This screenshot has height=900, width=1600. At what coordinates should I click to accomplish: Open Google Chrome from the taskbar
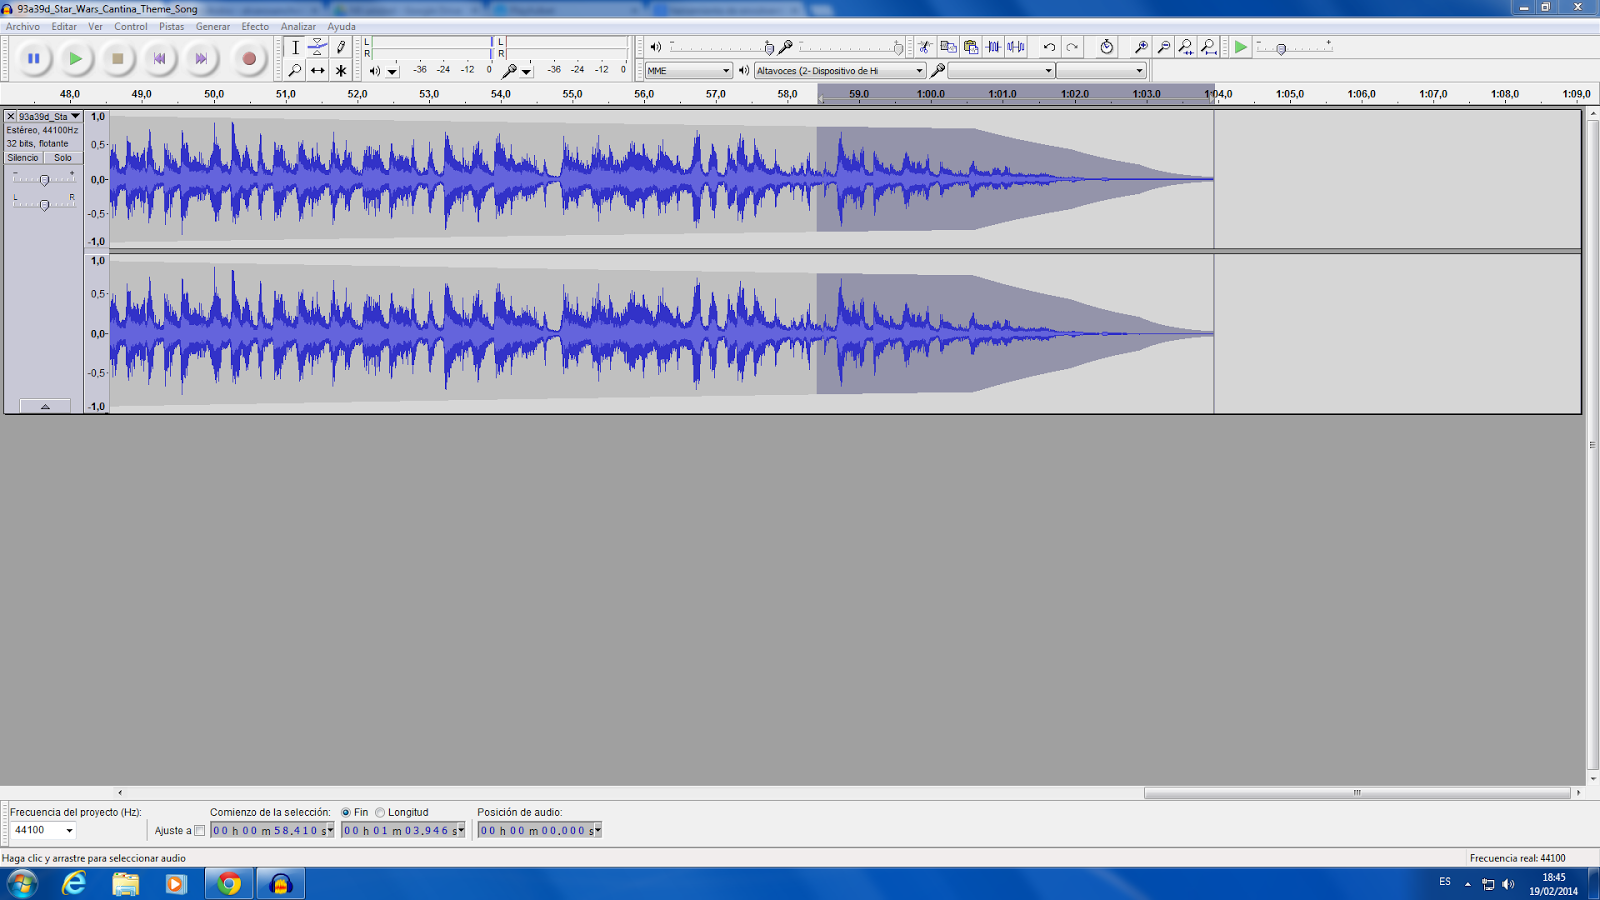229,884
